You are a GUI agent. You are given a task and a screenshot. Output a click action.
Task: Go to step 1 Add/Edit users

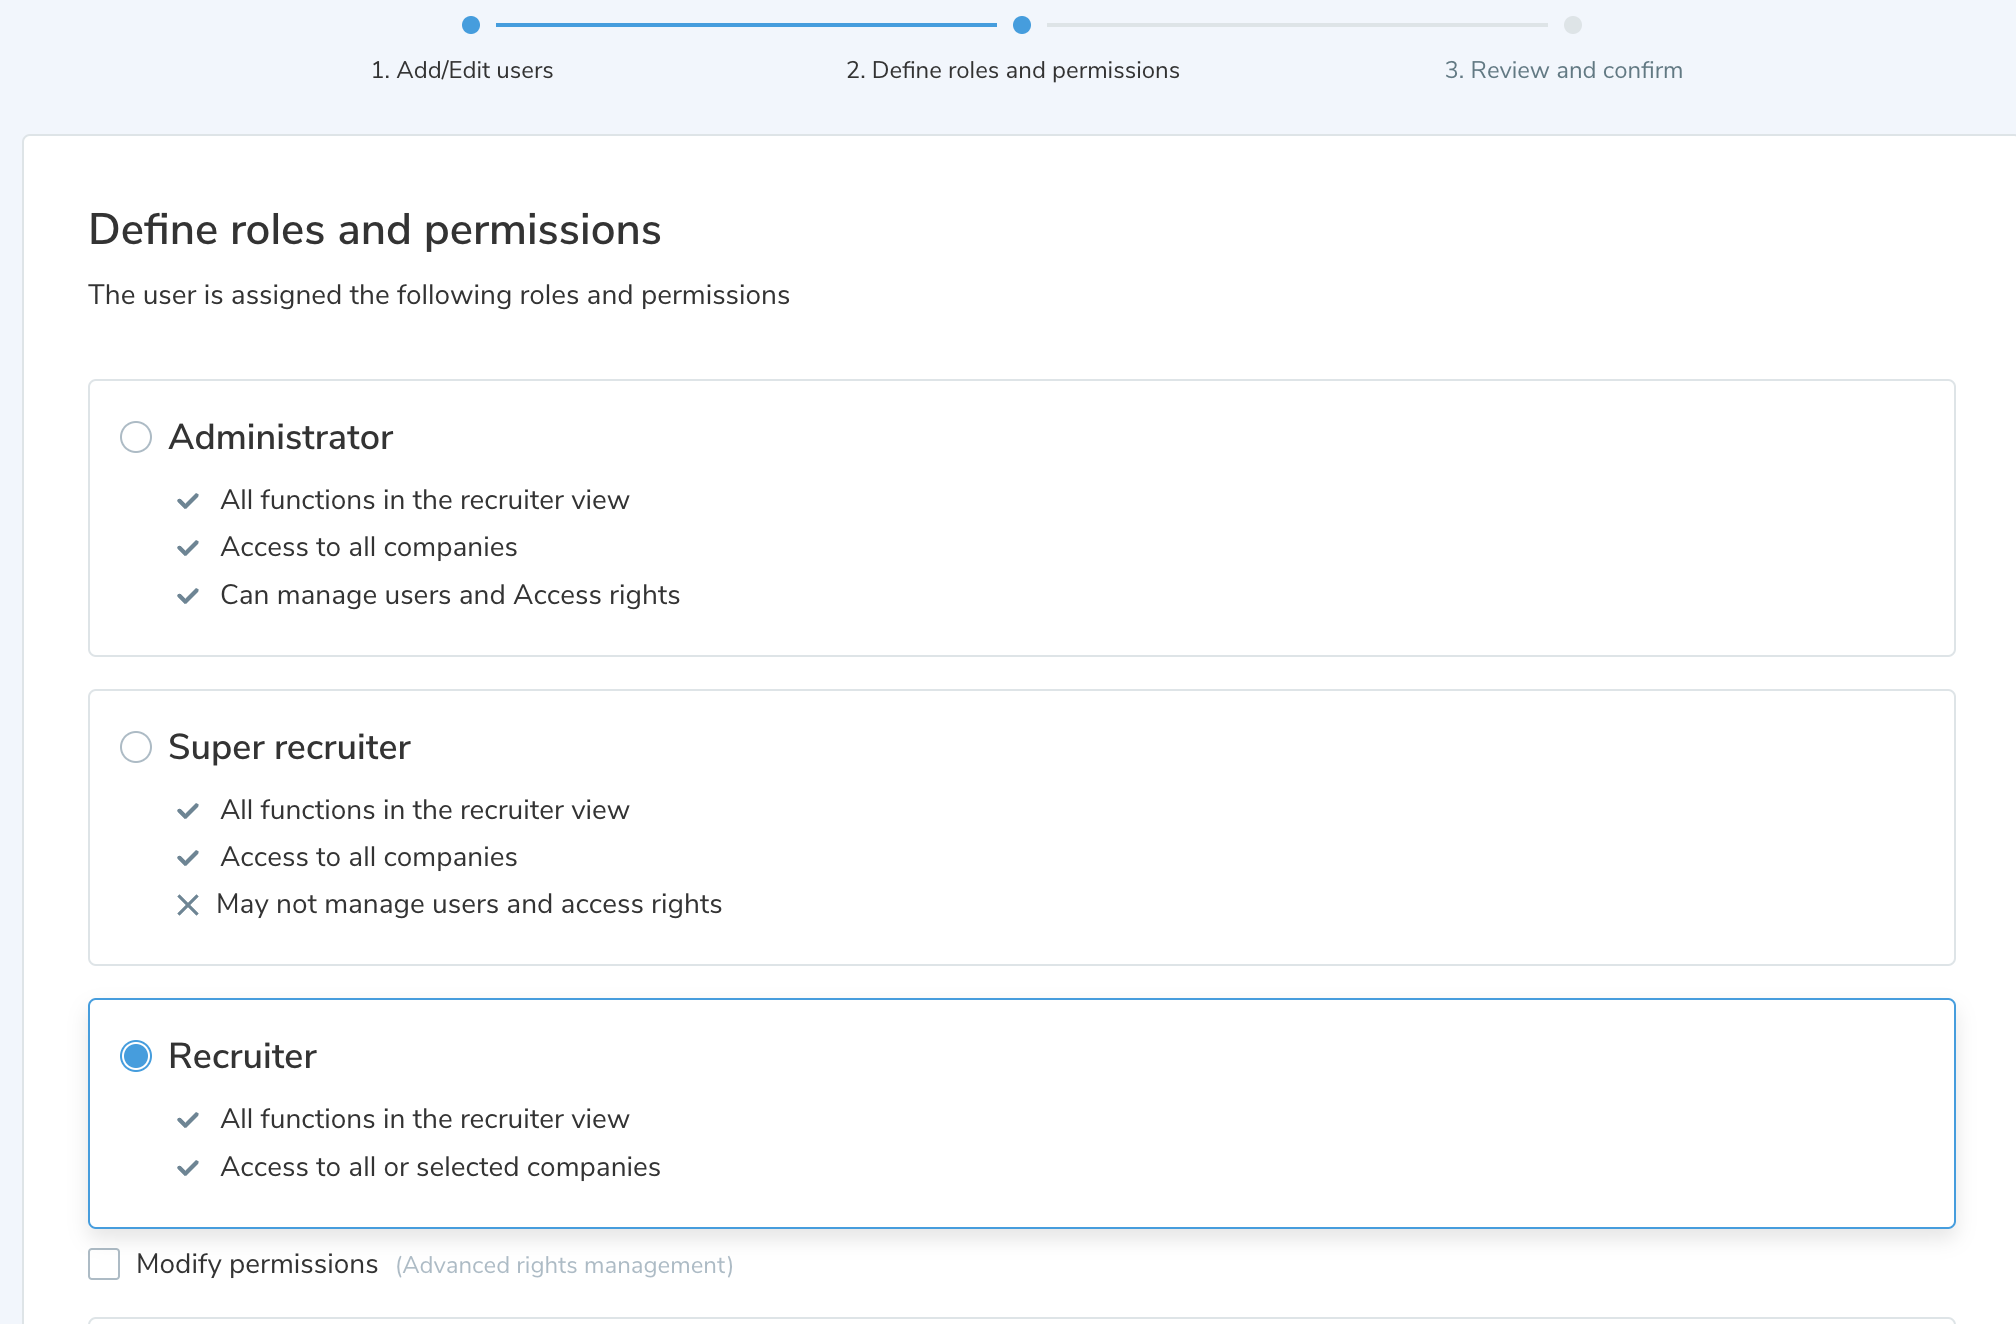(462, 70)
